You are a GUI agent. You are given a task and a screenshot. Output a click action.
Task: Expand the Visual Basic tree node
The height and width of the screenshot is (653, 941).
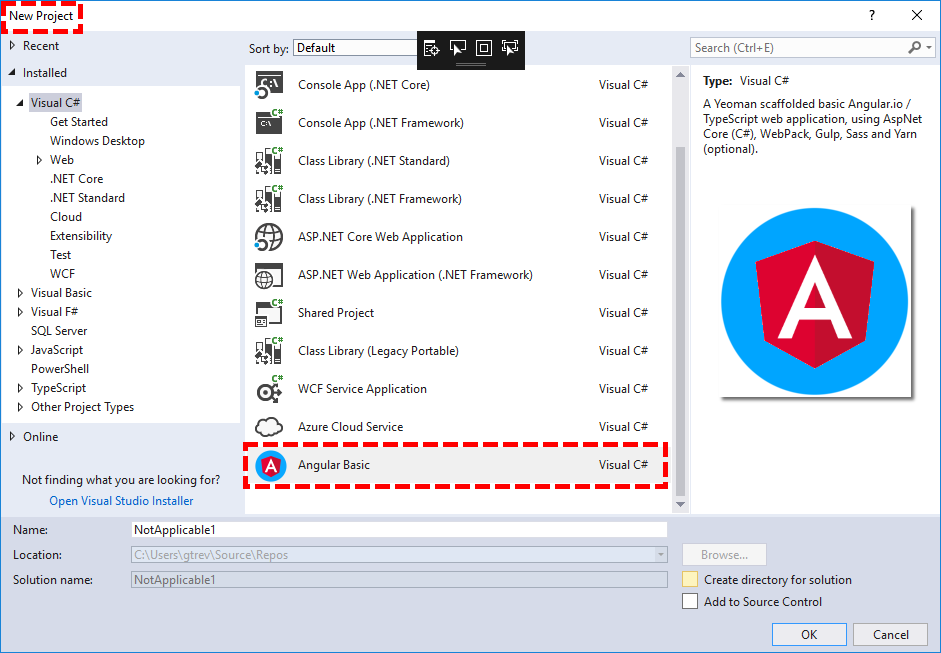tap(19, 292)
